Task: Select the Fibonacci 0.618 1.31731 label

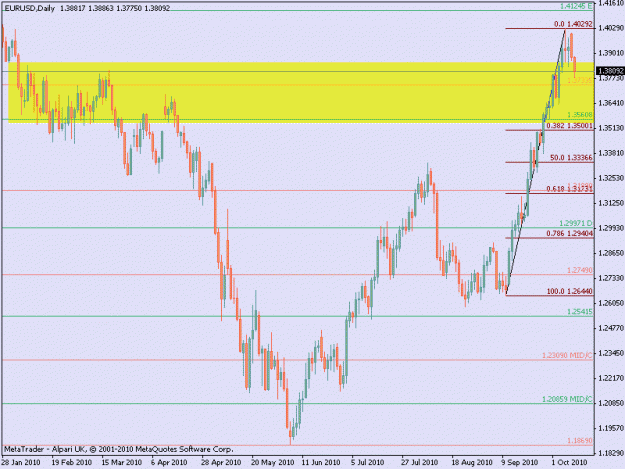Action: point(569,188)
